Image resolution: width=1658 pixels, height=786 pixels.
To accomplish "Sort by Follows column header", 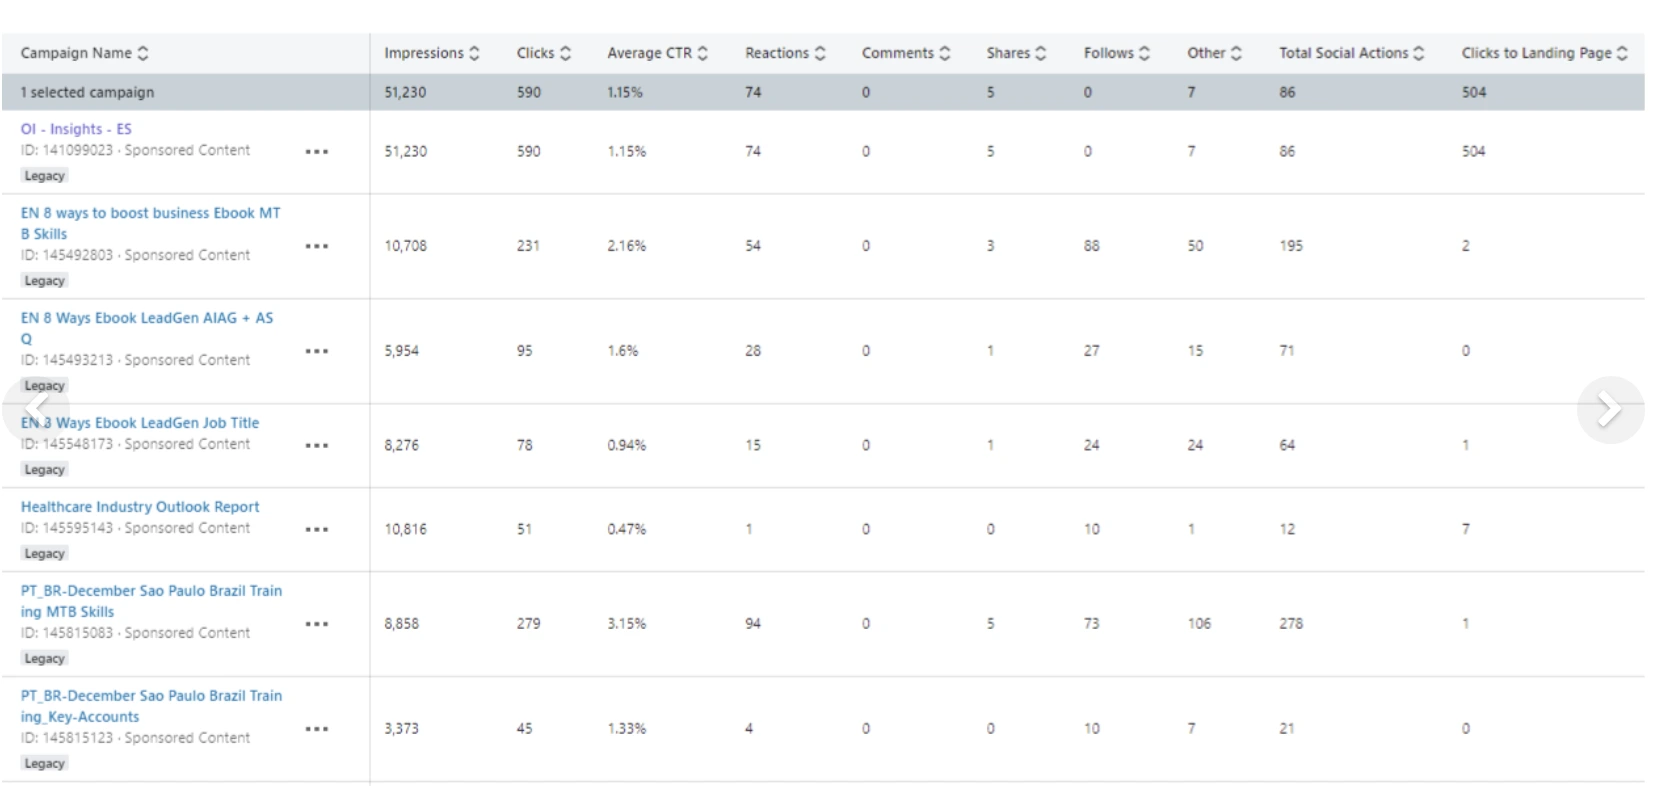I will pyautogui.click(x=1116, y=53).
